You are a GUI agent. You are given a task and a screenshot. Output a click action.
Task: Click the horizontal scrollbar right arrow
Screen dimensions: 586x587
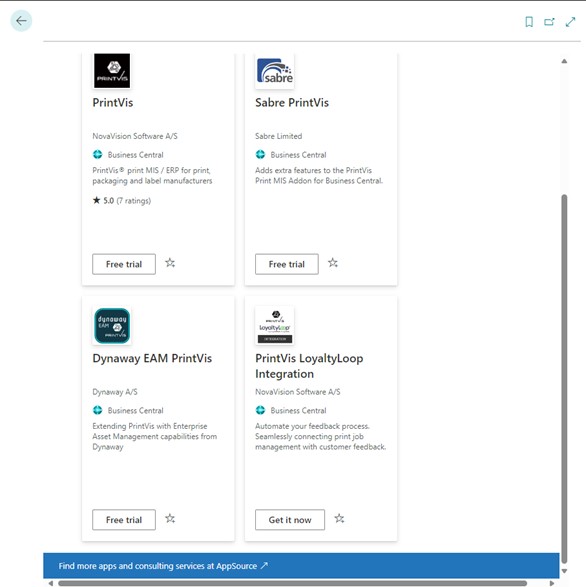point(552,583)
